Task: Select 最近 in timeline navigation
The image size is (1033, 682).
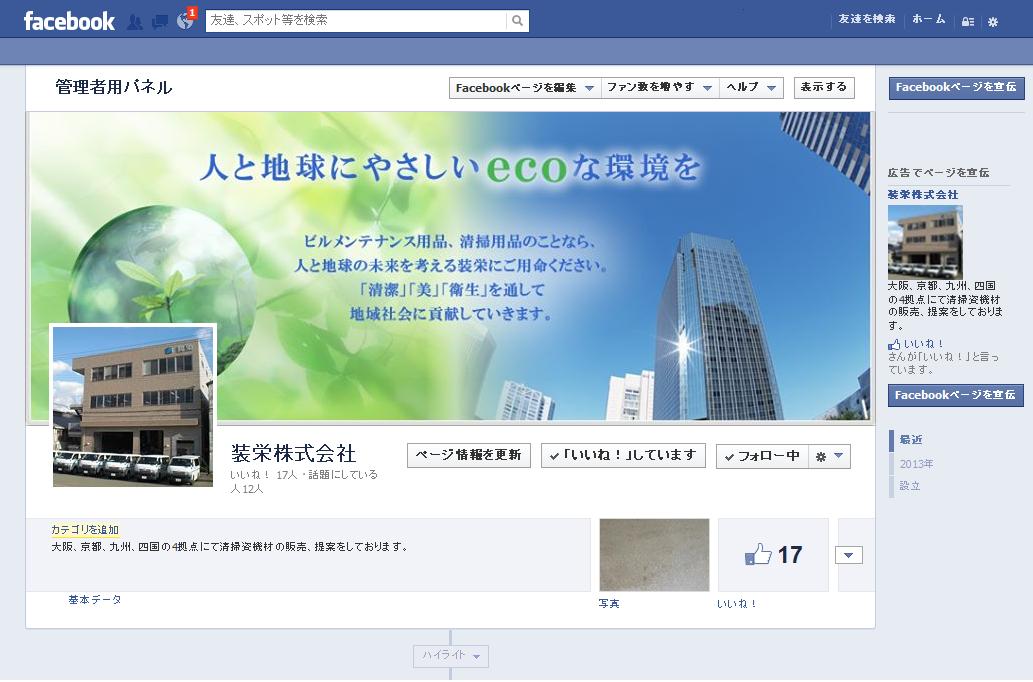Action: pos(911,440)
